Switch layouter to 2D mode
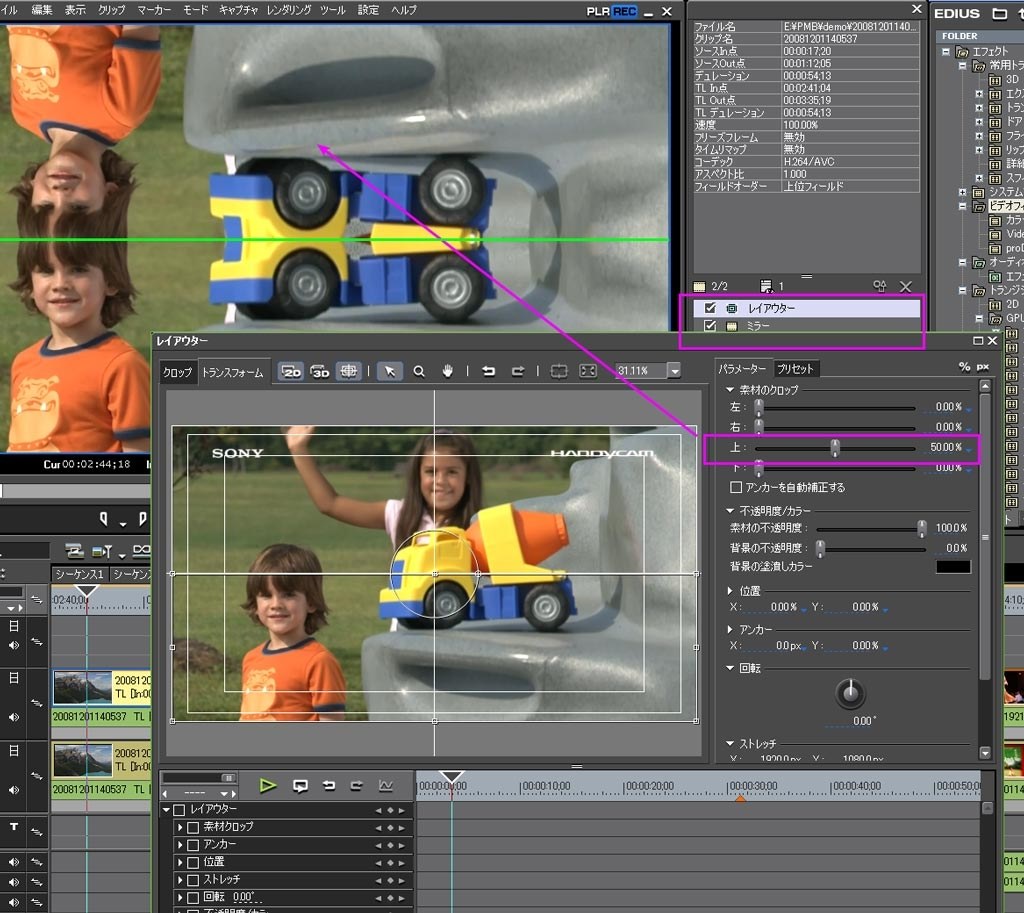Viewport: 1024px width, 913px height. tap(291, 371)
